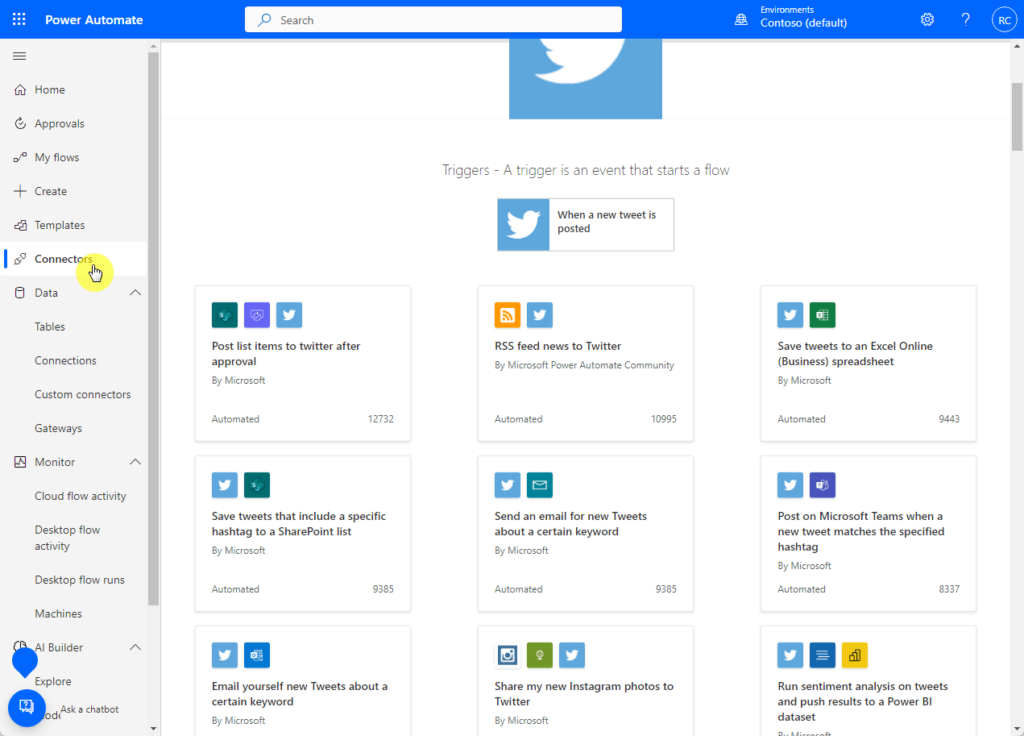Open 'Send an email for new Tweets' template

click(585, 534)
